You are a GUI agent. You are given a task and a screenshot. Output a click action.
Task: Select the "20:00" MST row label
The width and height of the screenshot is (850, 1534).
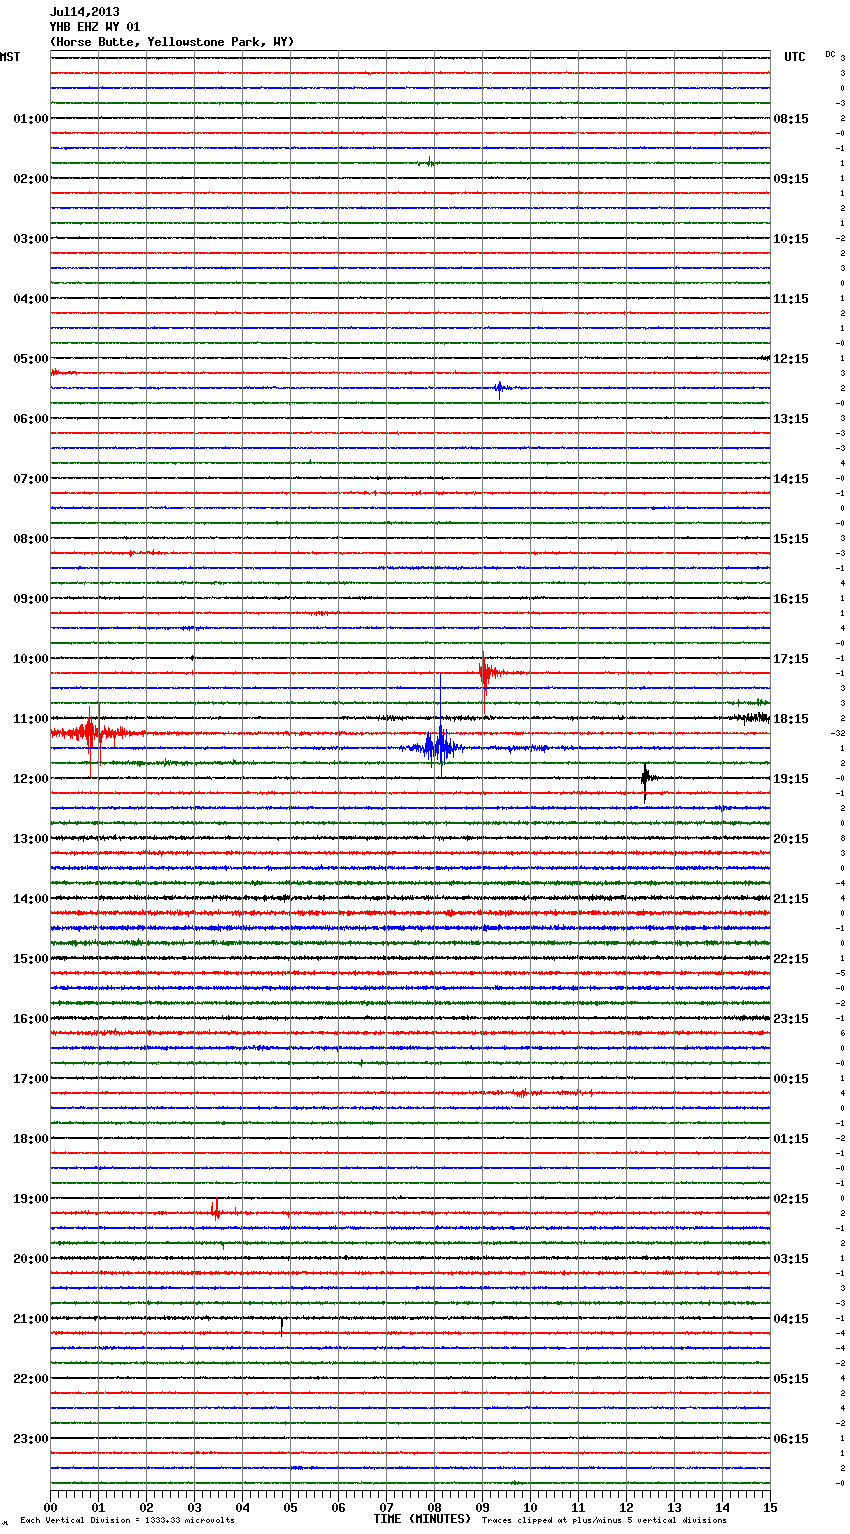click(30, 1259)
